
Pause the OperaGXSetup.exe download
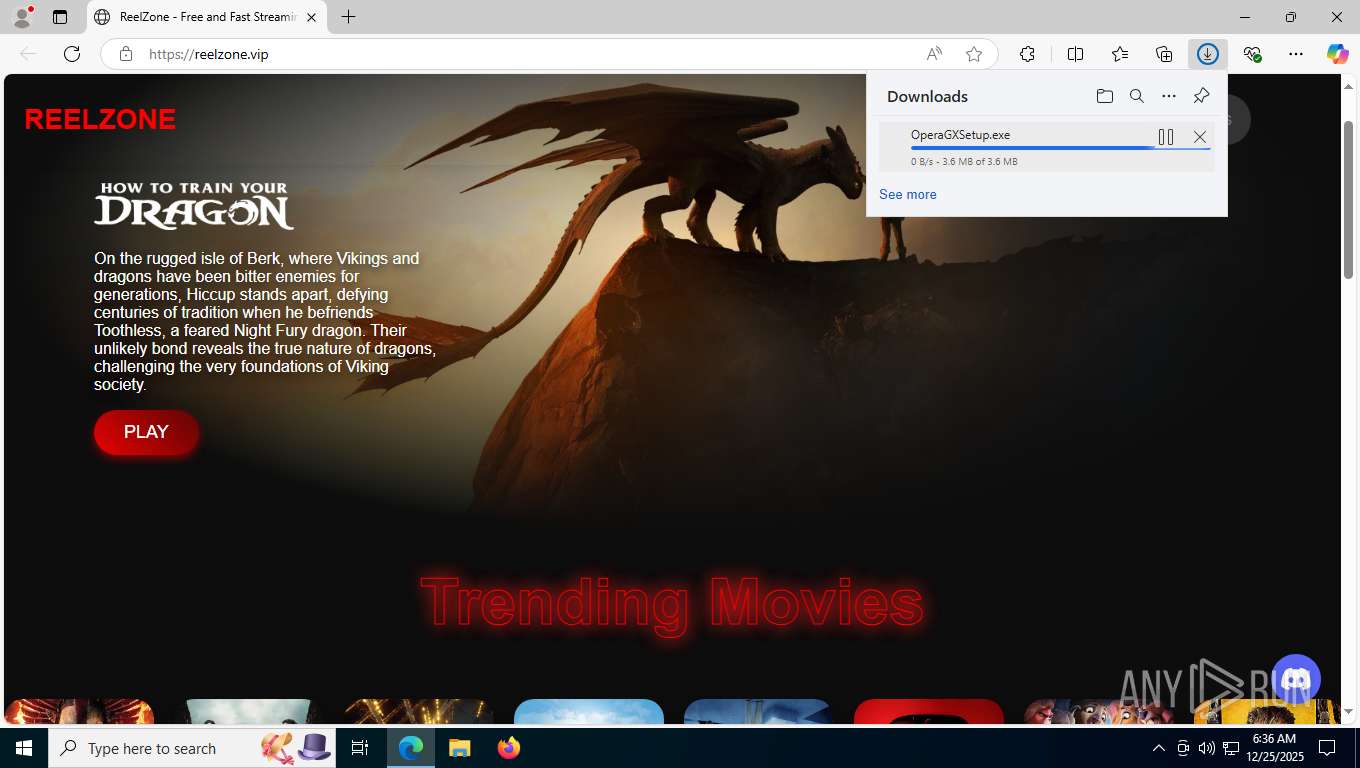(1166, 137)
